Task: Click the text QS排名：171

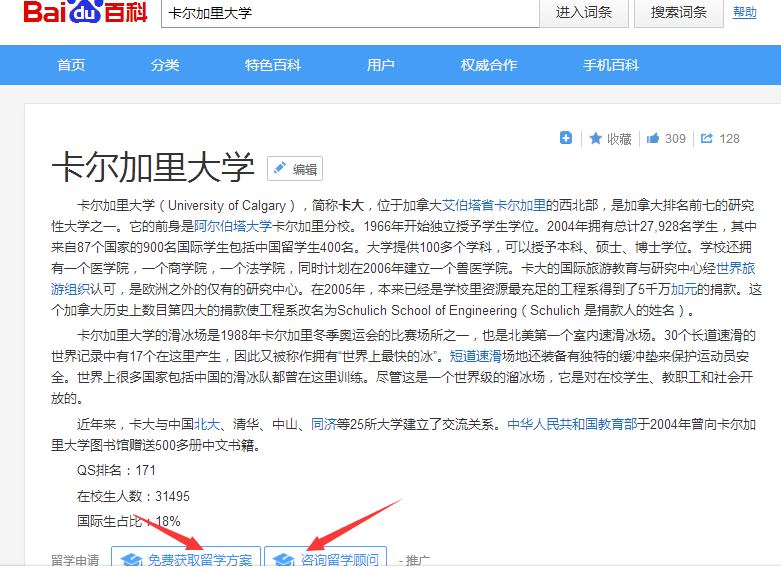Action: point(116,470)
